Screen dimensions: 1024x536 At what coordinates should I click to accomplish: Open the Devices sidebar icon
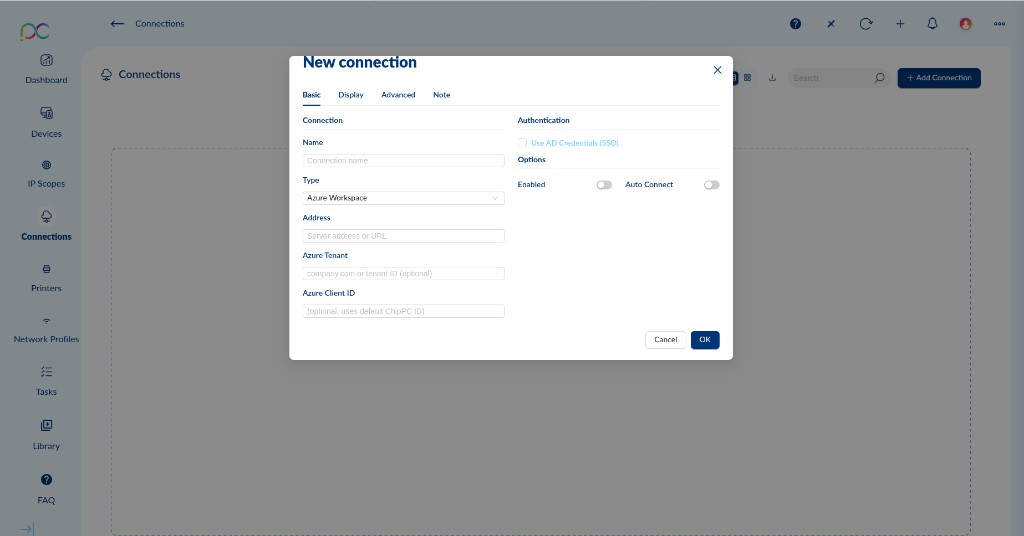46,113
